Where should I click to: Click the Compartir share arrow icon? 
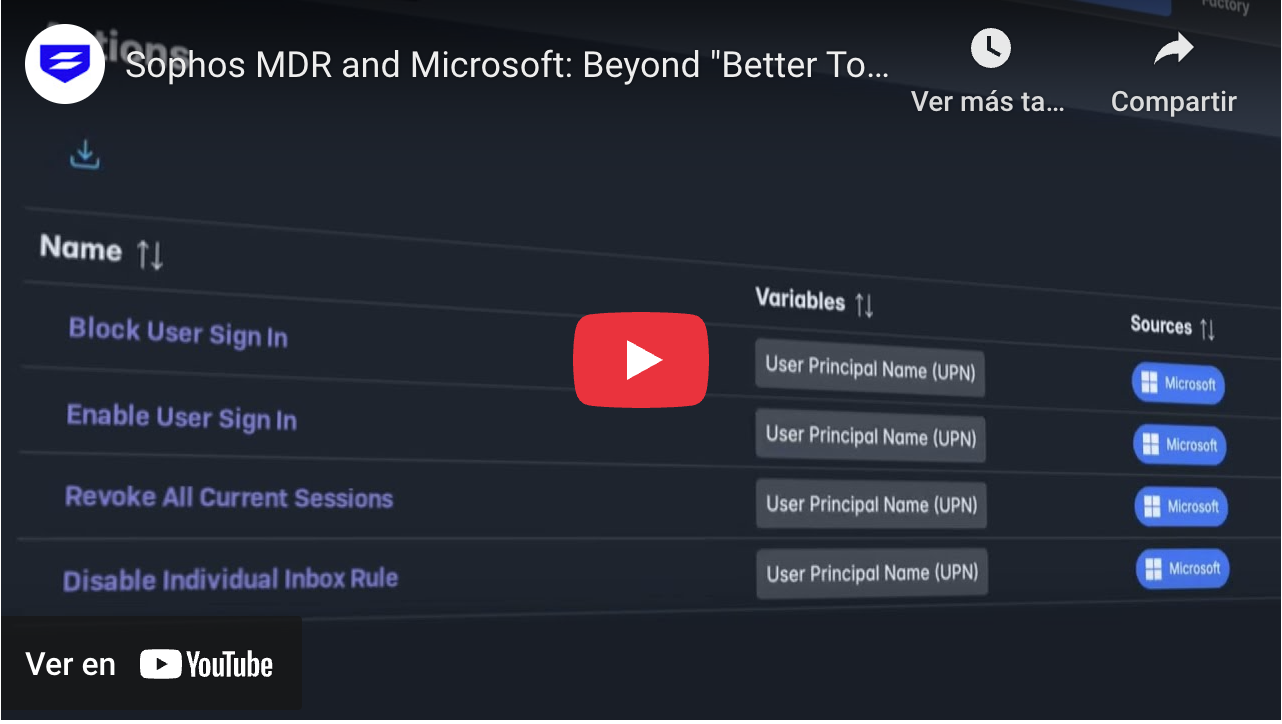(1173, 48)
